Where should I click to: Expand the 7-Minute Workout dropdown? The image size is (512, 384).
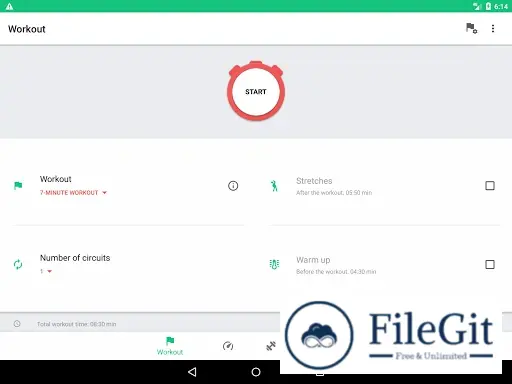73,193
